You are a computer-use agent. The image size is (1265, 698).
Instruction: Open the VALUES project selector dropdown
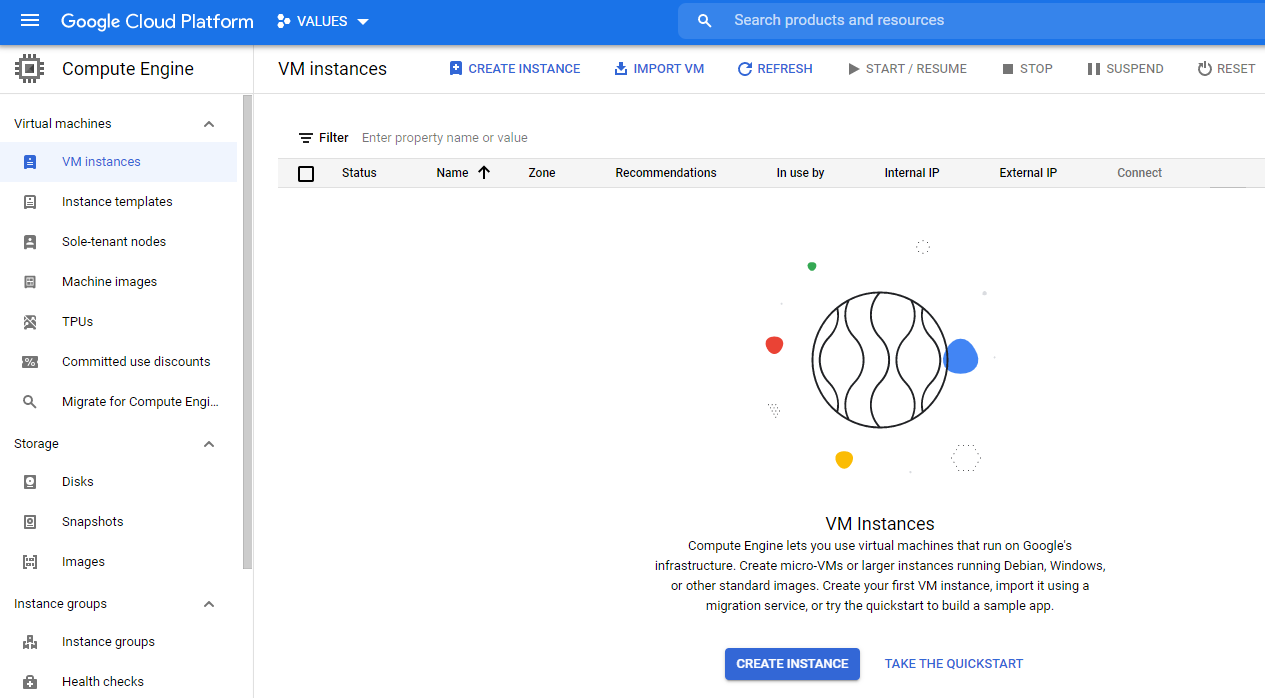tap(323, 21)
